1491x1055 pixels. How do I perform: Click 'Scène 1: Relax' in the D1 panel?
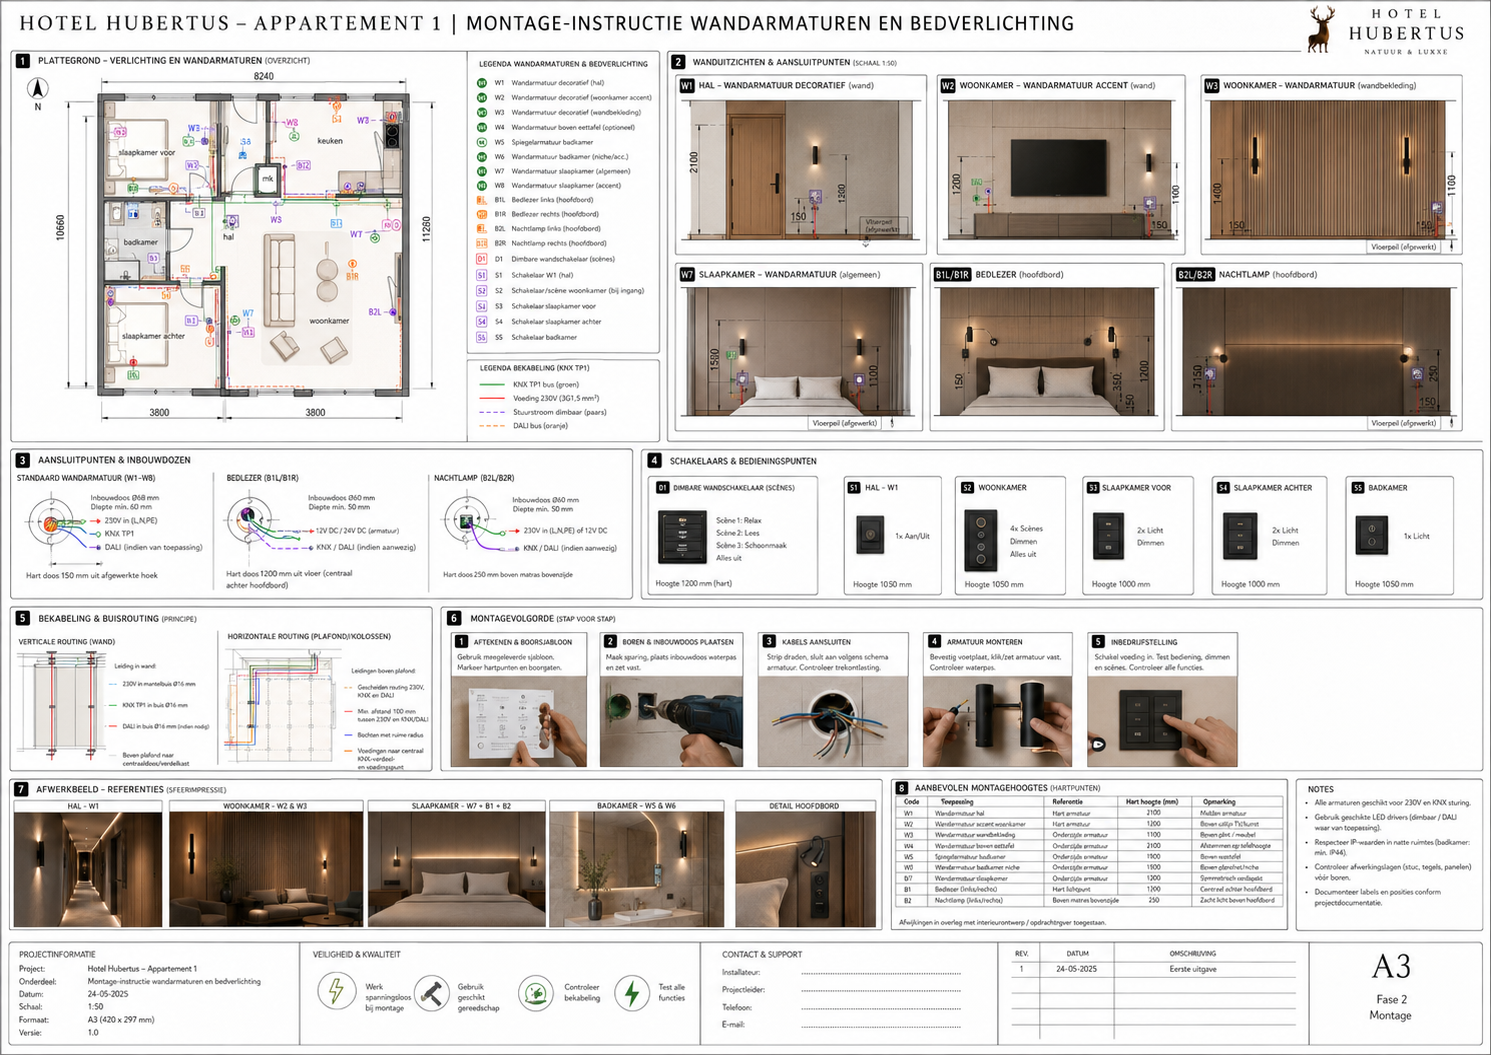tap(738, 520)
